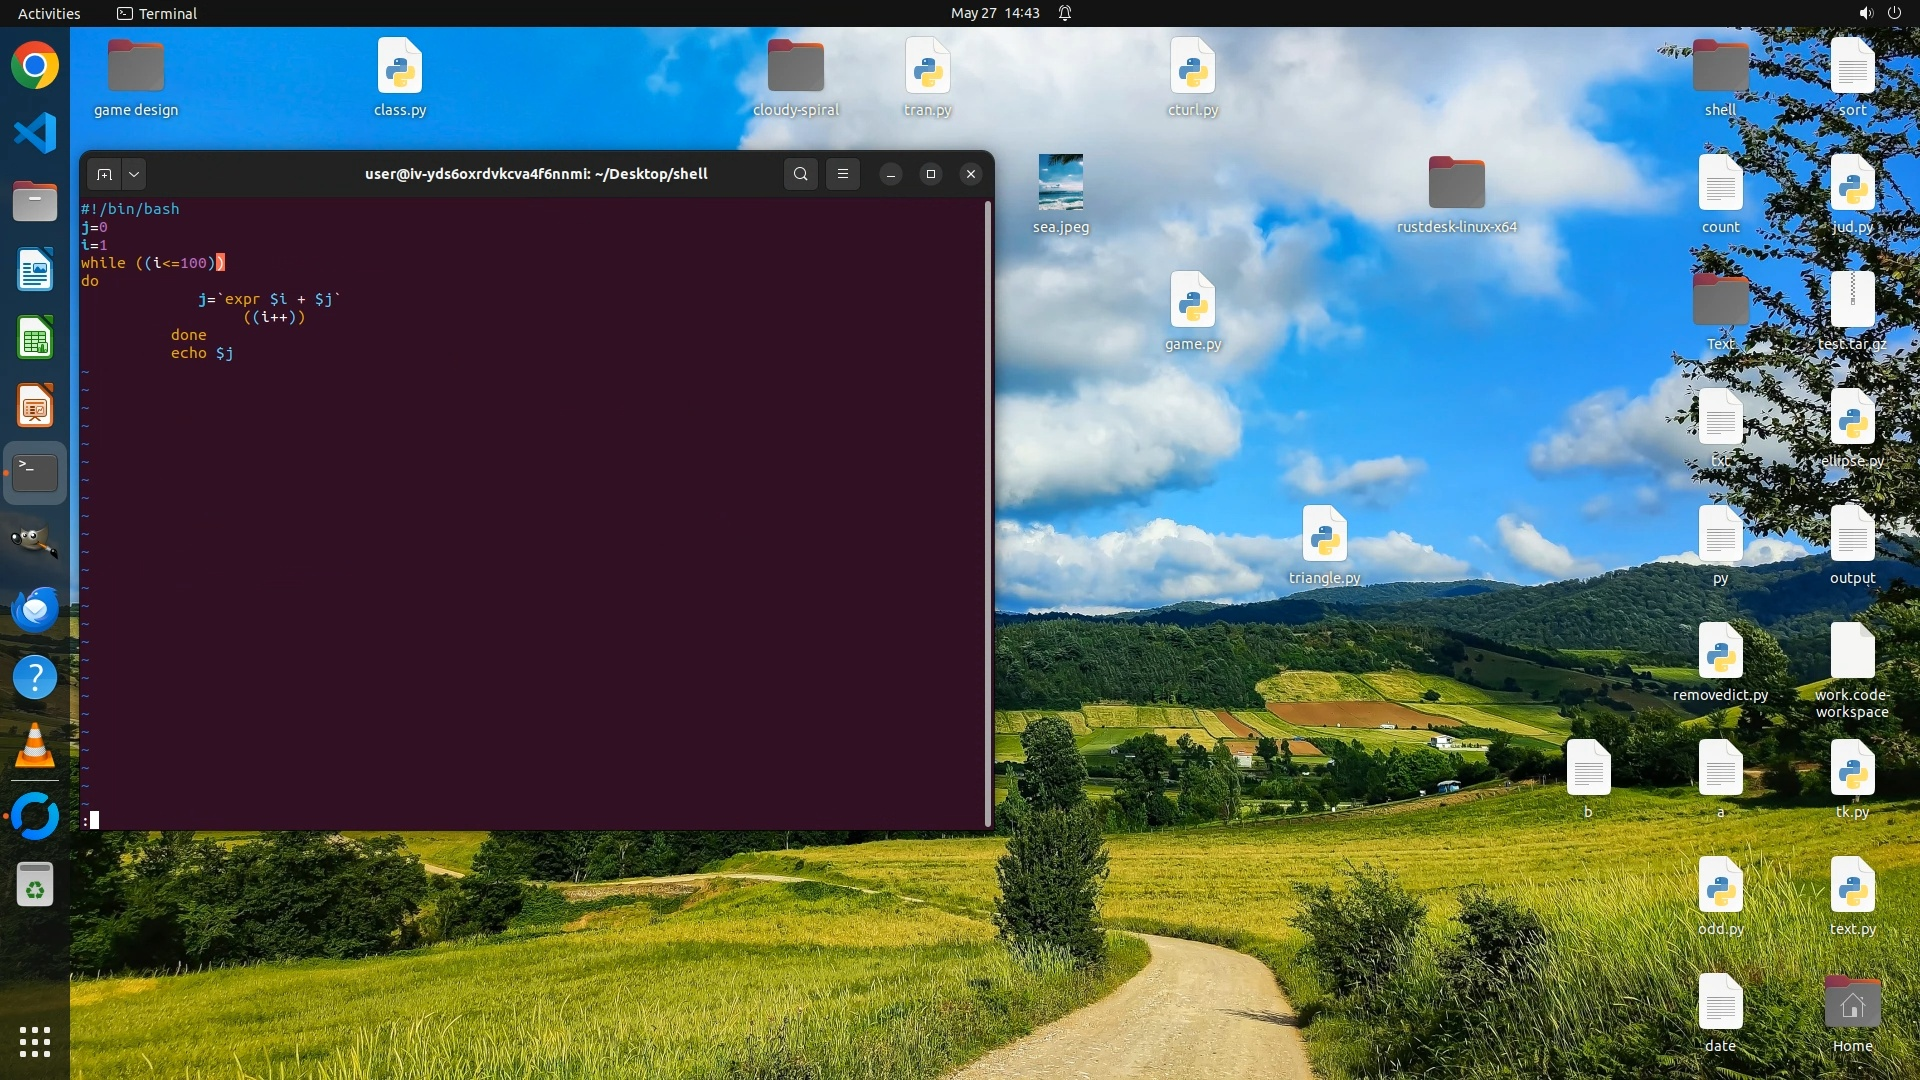Show applications grid
The height and width of the screenshot is (1080, 1920).
pyautogui.click(x=35, y=1041)
